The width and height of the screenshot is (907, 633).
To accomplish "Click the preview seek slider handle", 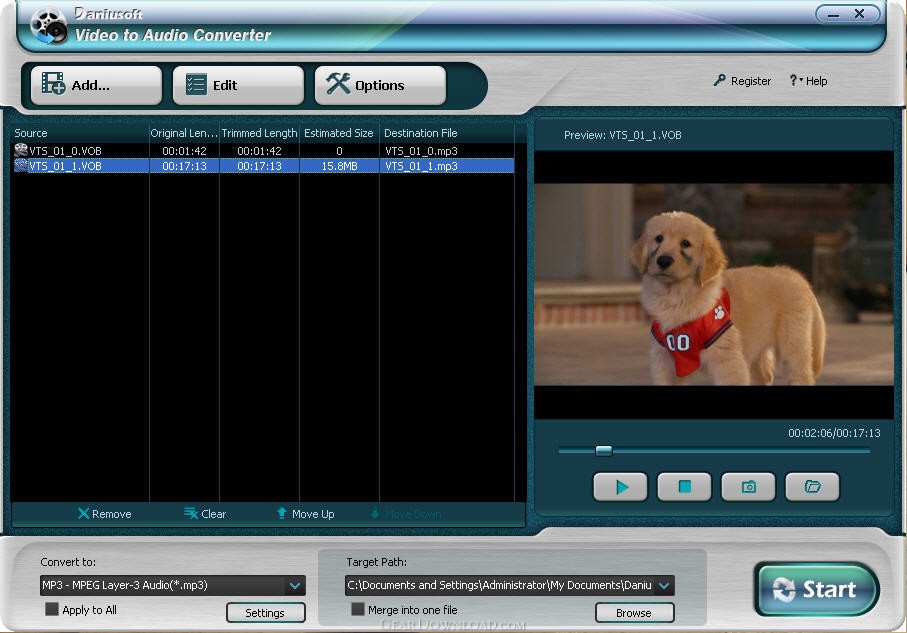I will tap(603, 451).
